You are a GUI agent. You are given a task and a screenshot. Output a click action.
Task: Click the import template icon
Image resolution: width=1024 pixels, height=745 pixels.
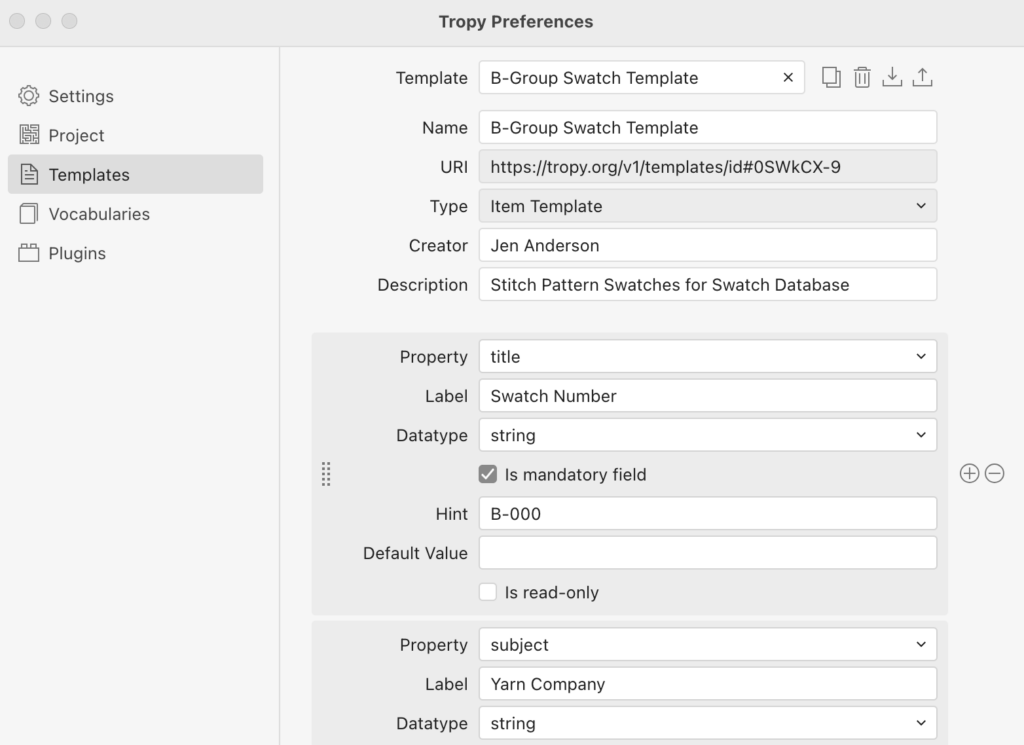(892, 78)
